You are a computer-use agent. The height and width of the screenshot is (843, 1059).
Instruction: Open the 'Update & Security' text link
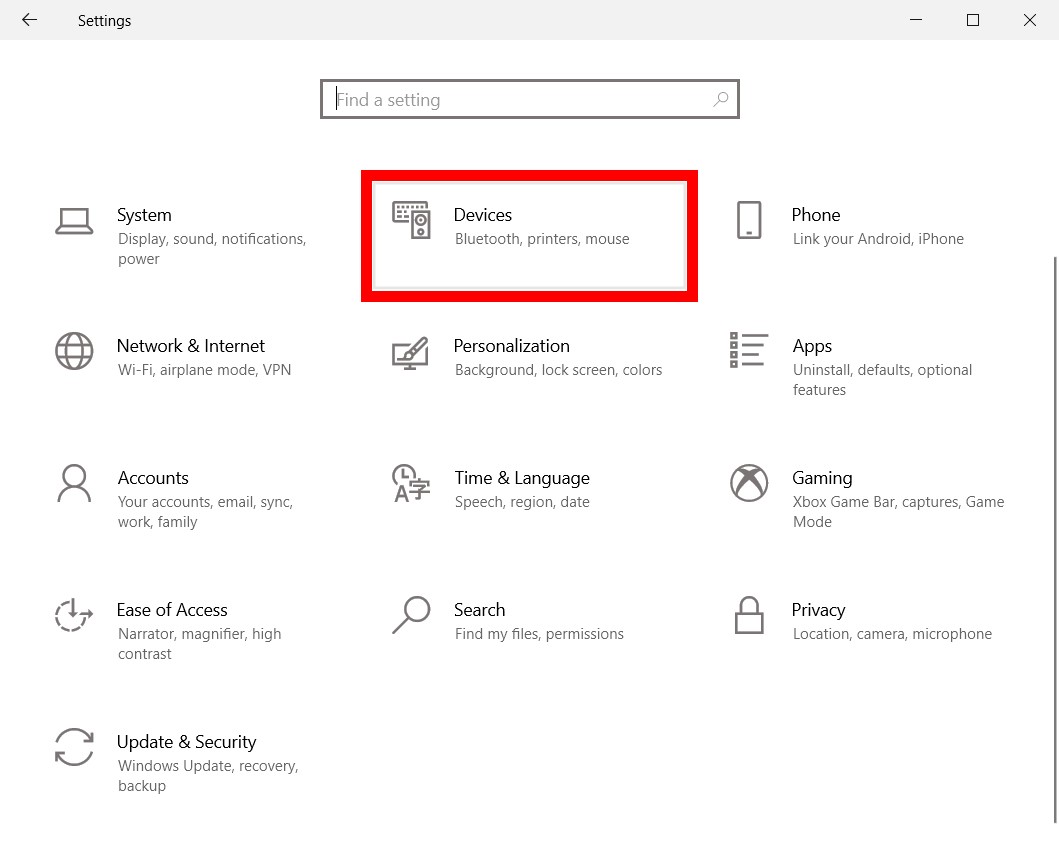coord(186,742)
